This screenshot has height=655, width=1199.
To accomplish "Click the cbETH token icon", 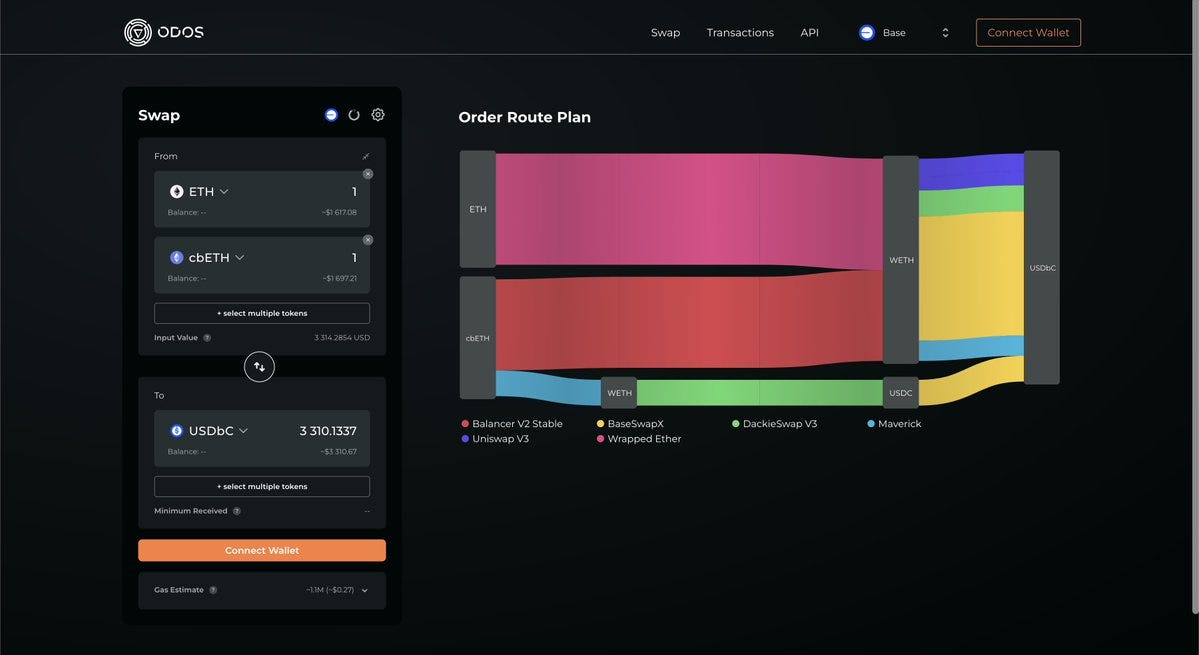I will click(177, 258).
